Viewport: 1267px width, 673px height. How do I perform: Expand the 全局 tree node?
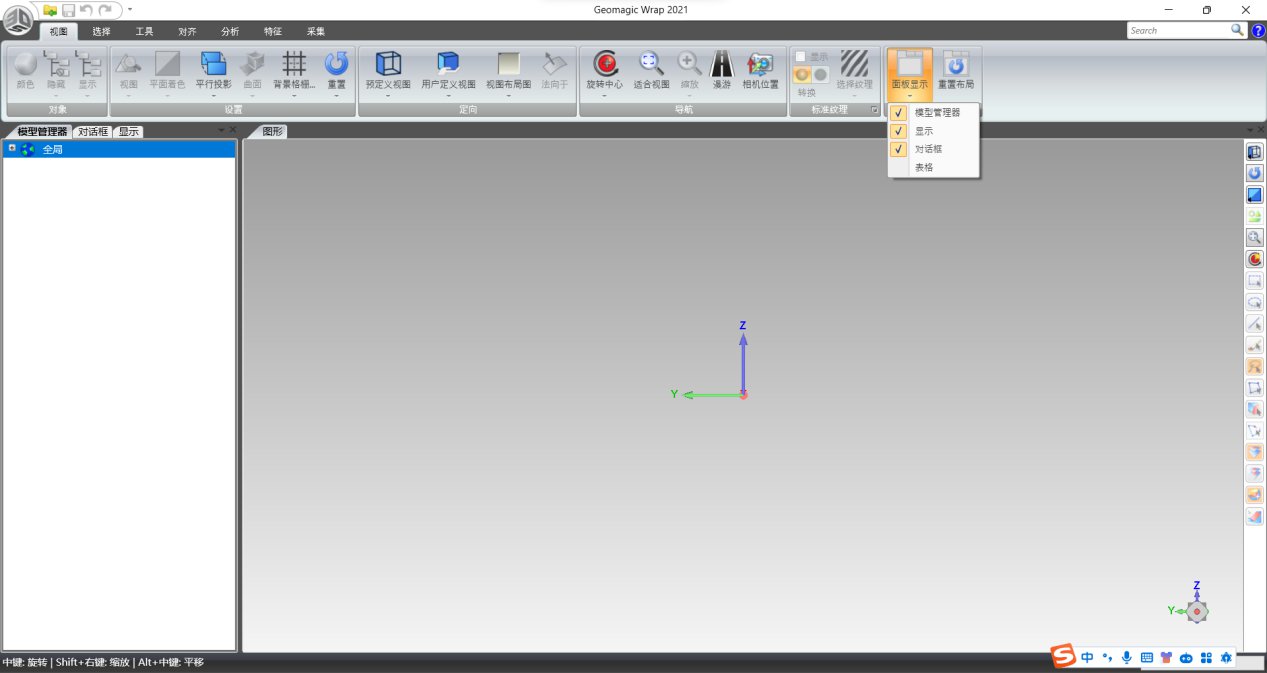coord(12,148)
